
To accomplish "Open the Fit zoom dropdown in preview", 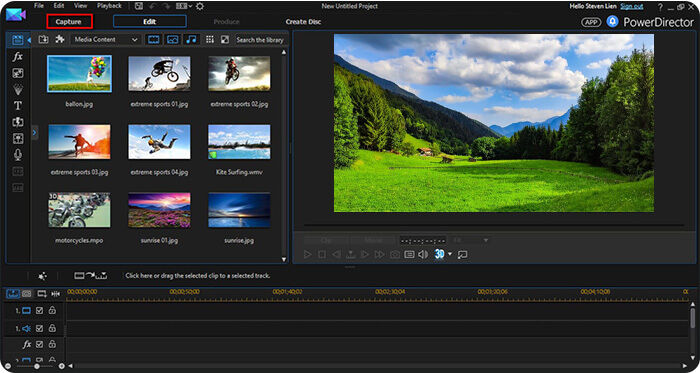I will 471,240.
